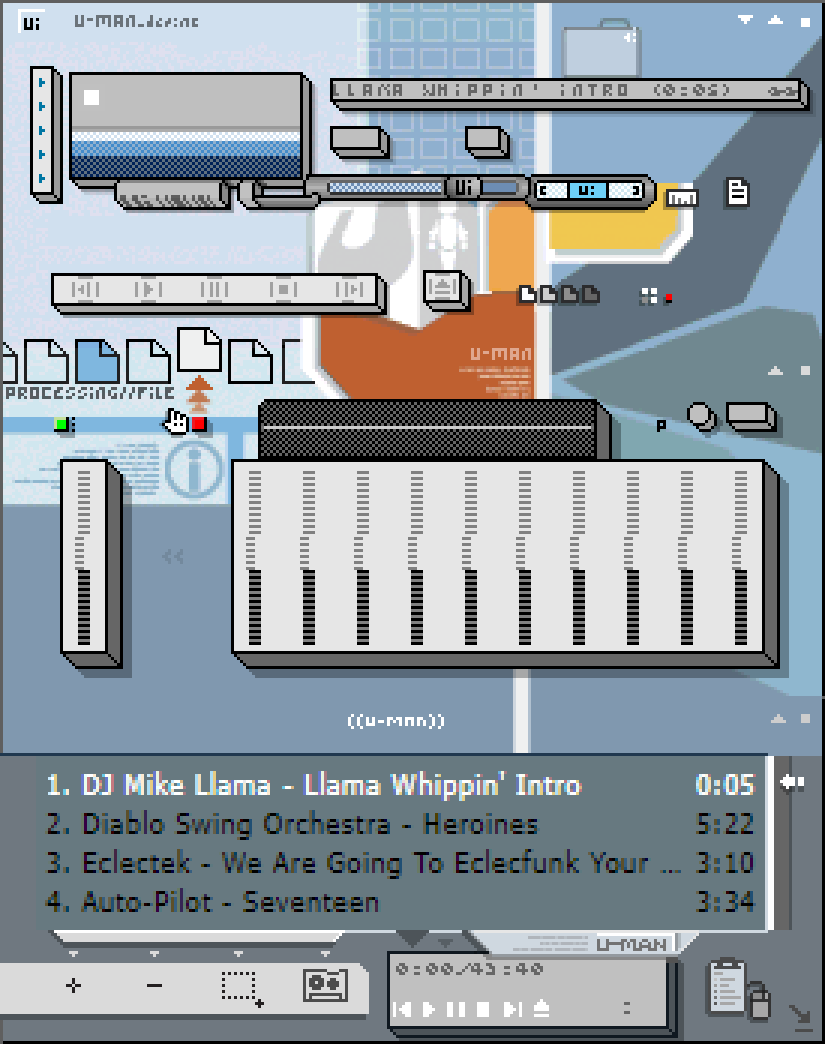Expand the playlist using the small up arrow
The image size is (825, 1044).
point(776,717)
